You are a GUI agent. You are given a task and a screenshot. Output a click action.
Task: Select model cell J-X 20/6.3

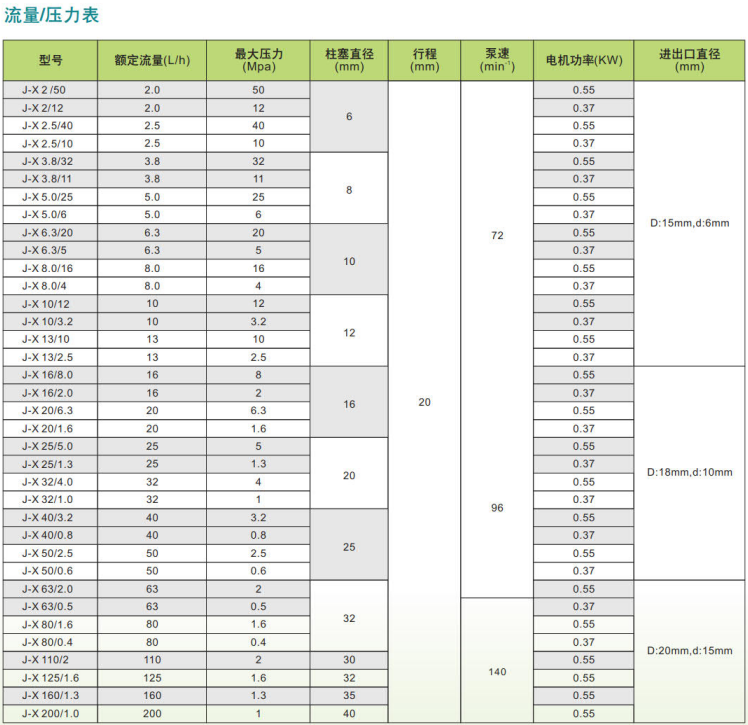point(51,411)
